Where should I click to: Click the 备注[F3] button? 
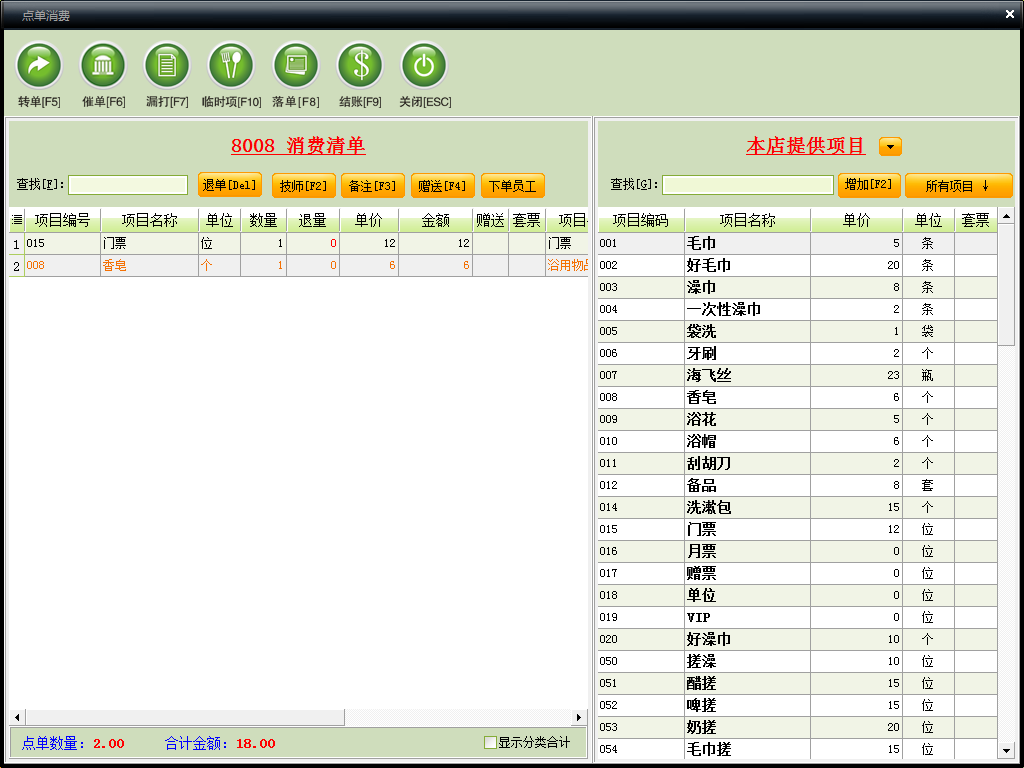pyautogui.click(x=373, y=185)
